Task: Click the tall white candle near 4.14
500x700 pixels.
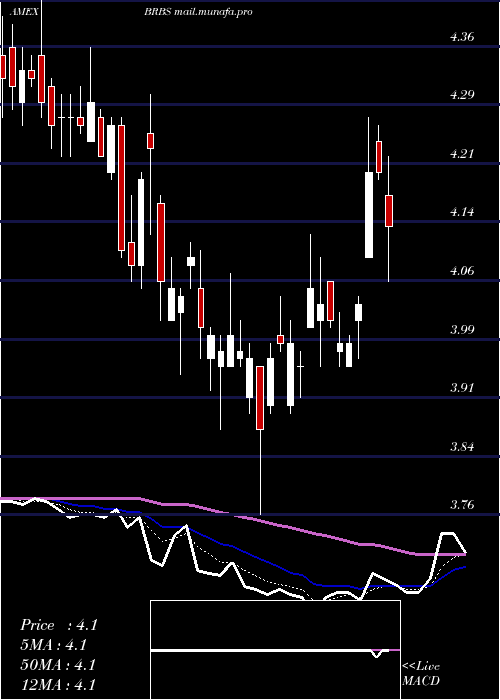Action: click(x=369, y=215)
